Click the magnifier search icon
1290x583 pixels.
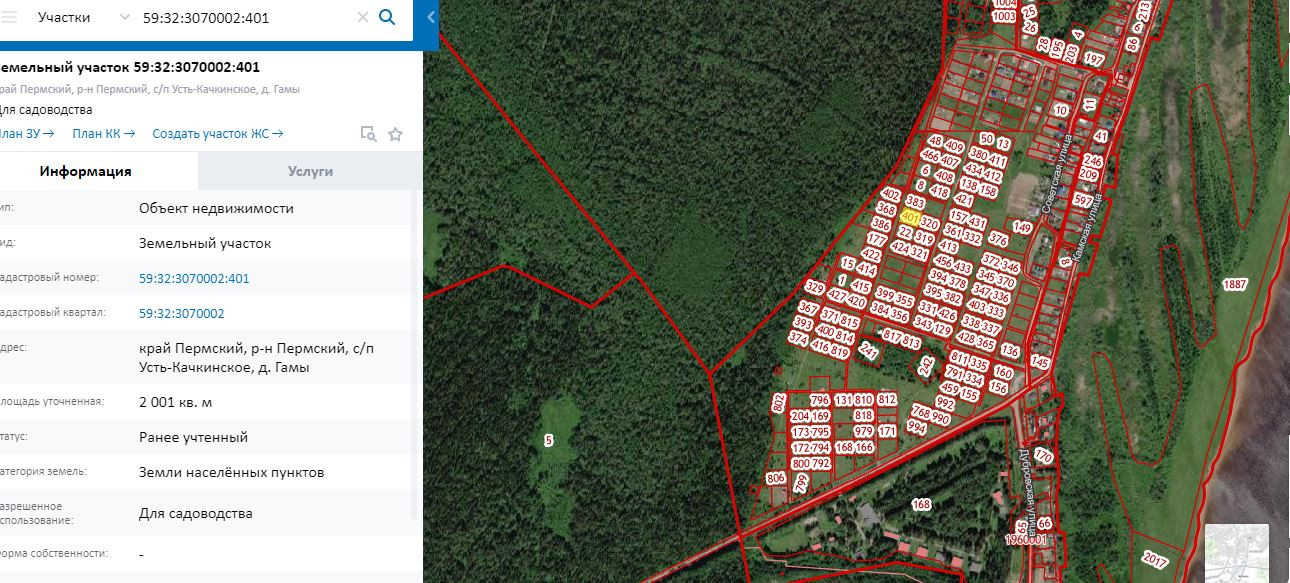click(388, 17)
